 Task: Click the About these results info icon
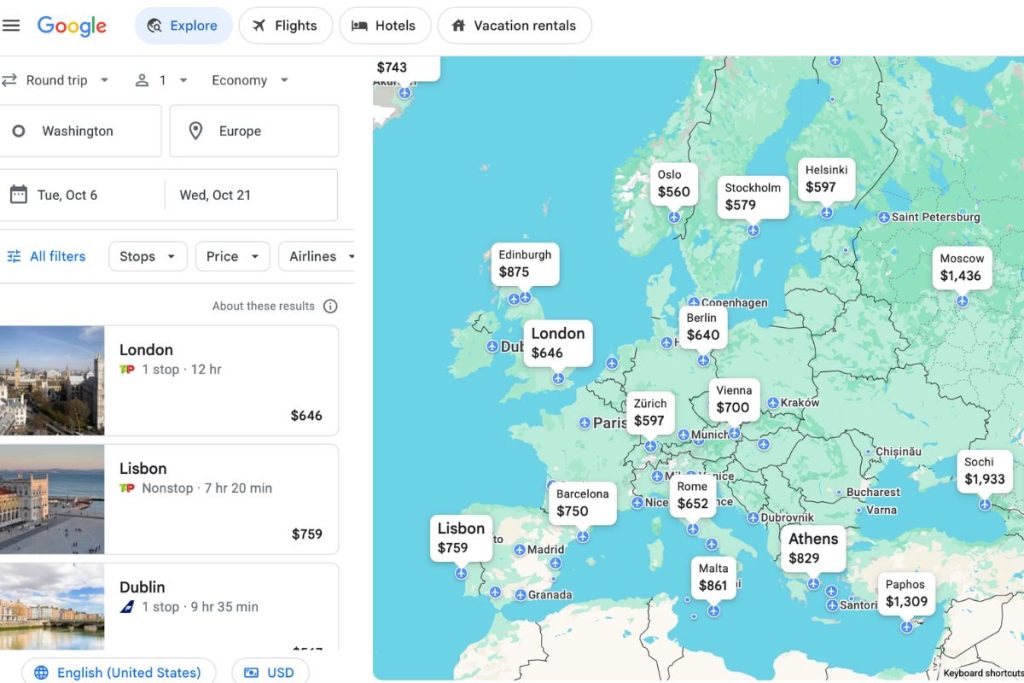(x=330, y=306)
